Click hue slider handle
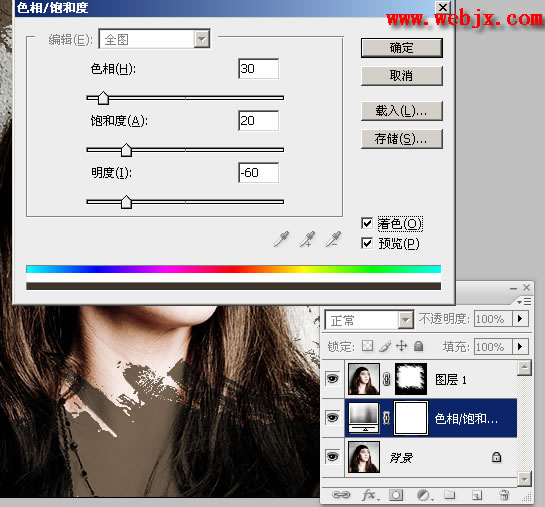Screen dimensions: 545x507 pyautogui.click(x=103, y=98)
